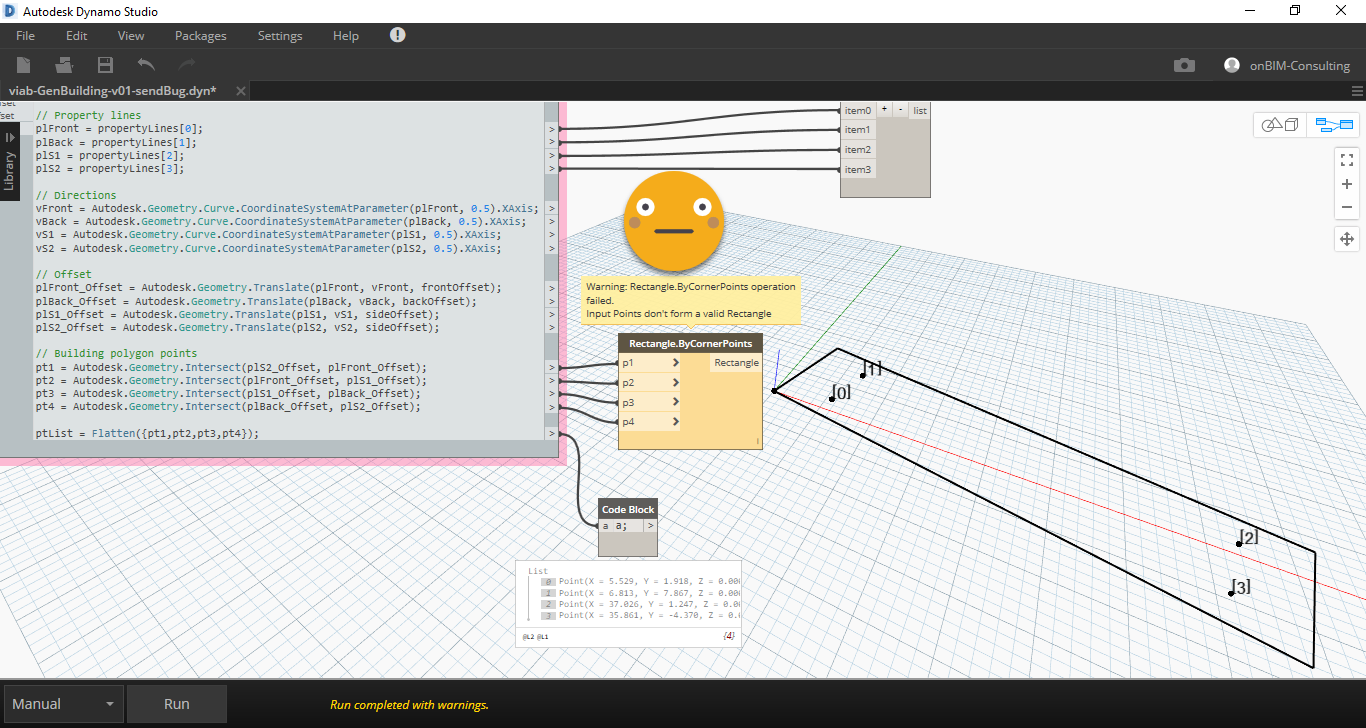This screenshot has height=728, width=1366.
Task: Click the p3 port chevron on Rectangle.ByCornerPoints
Action: tap(676, 402)
